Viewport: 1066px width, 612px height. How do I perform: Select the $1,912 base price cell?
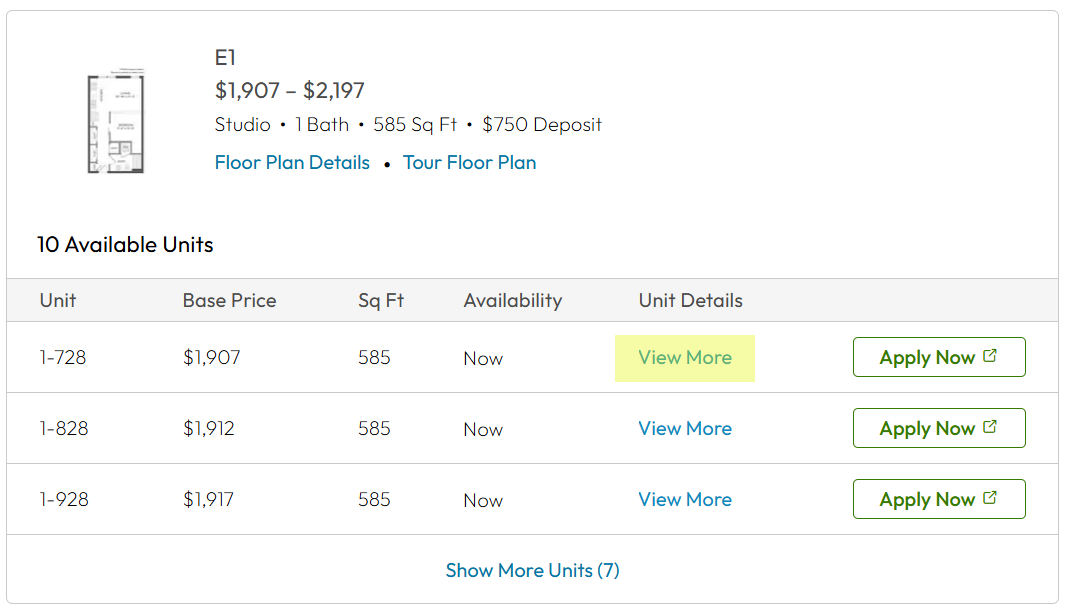click(x=209, y=428)
